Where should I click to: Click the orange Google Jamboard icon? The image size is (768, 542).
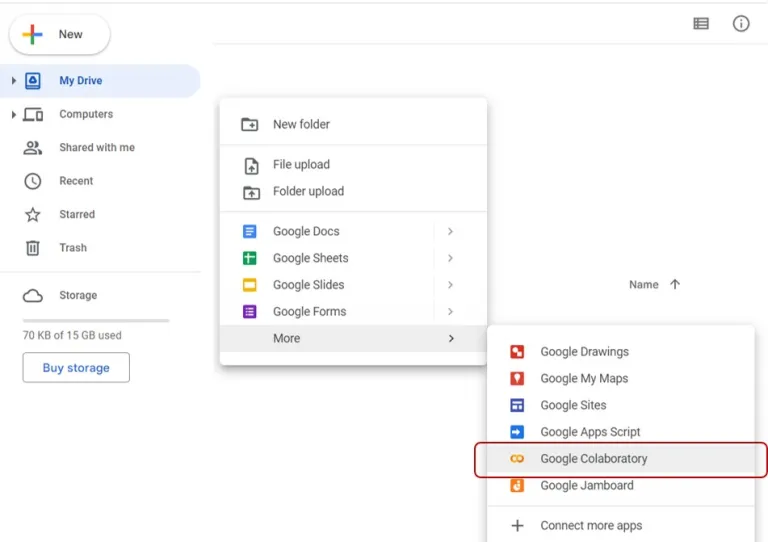pyautogui.click(x=517, y=485)
